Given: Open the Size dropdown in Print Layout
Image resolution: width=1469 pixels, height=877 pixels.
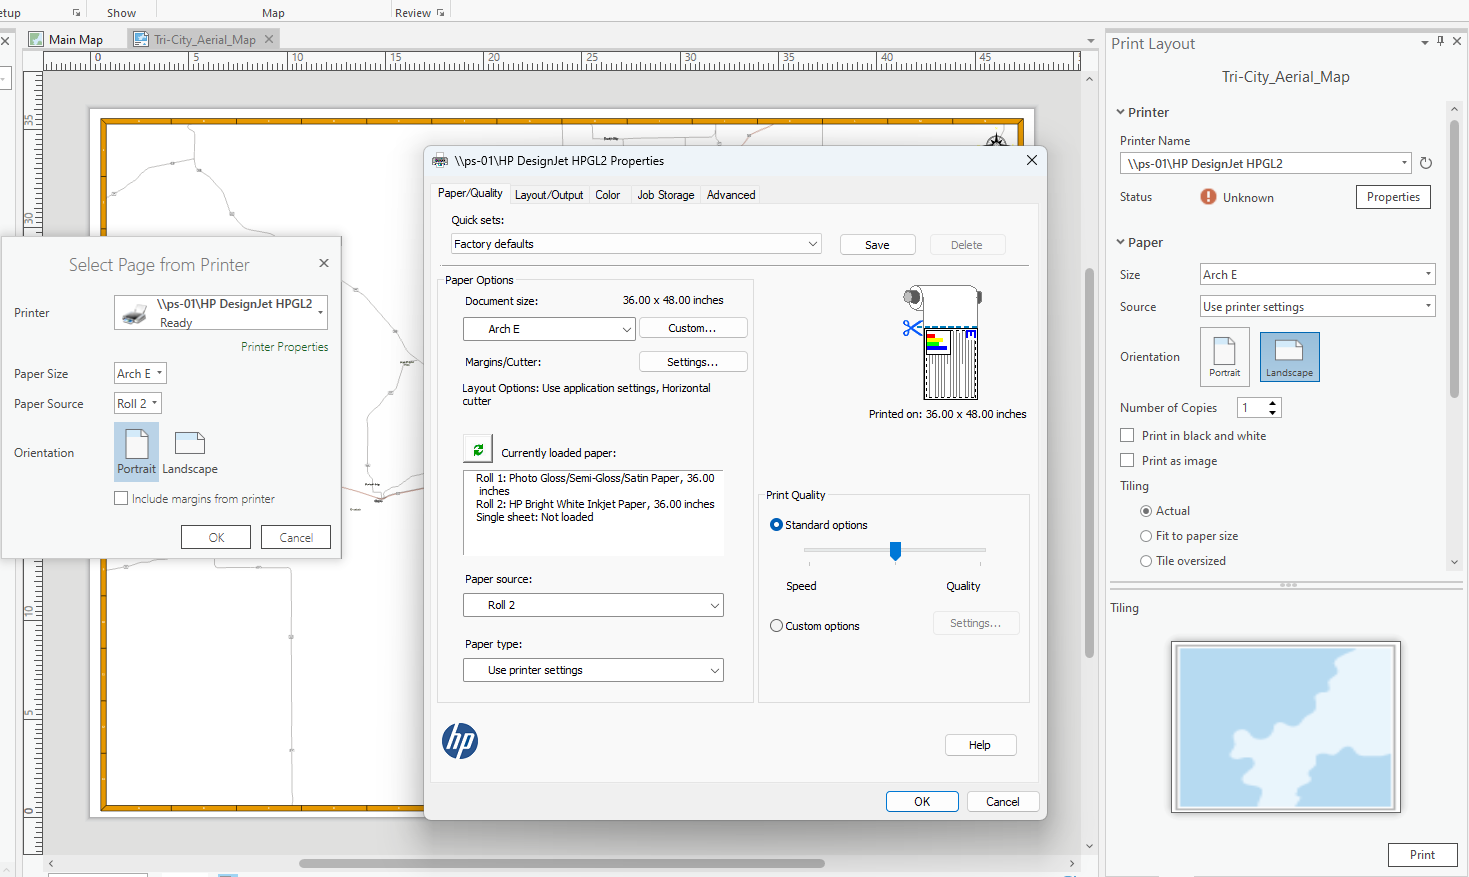Looking at the screenshot, I should tap(1318, 274).
